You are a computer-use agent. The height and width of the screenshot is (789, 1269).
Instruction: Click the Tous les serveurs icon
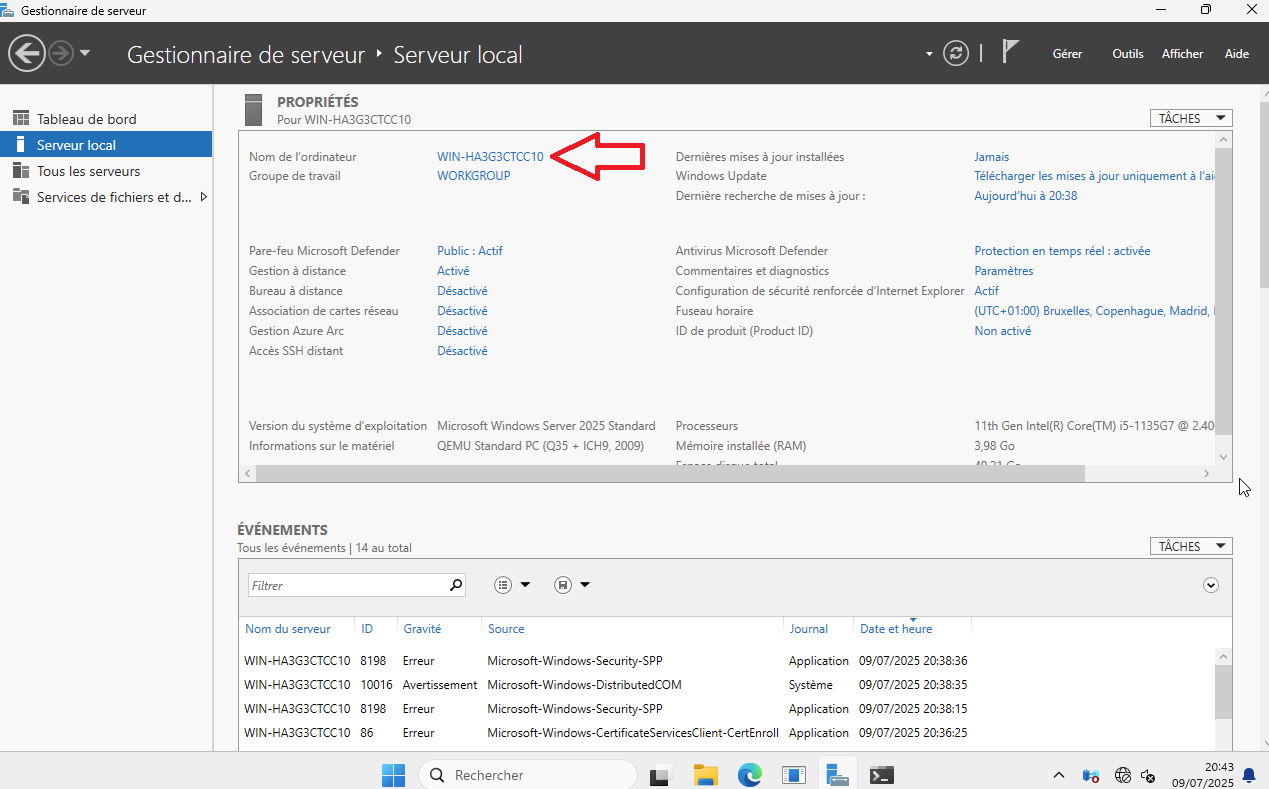click(20, 171)
